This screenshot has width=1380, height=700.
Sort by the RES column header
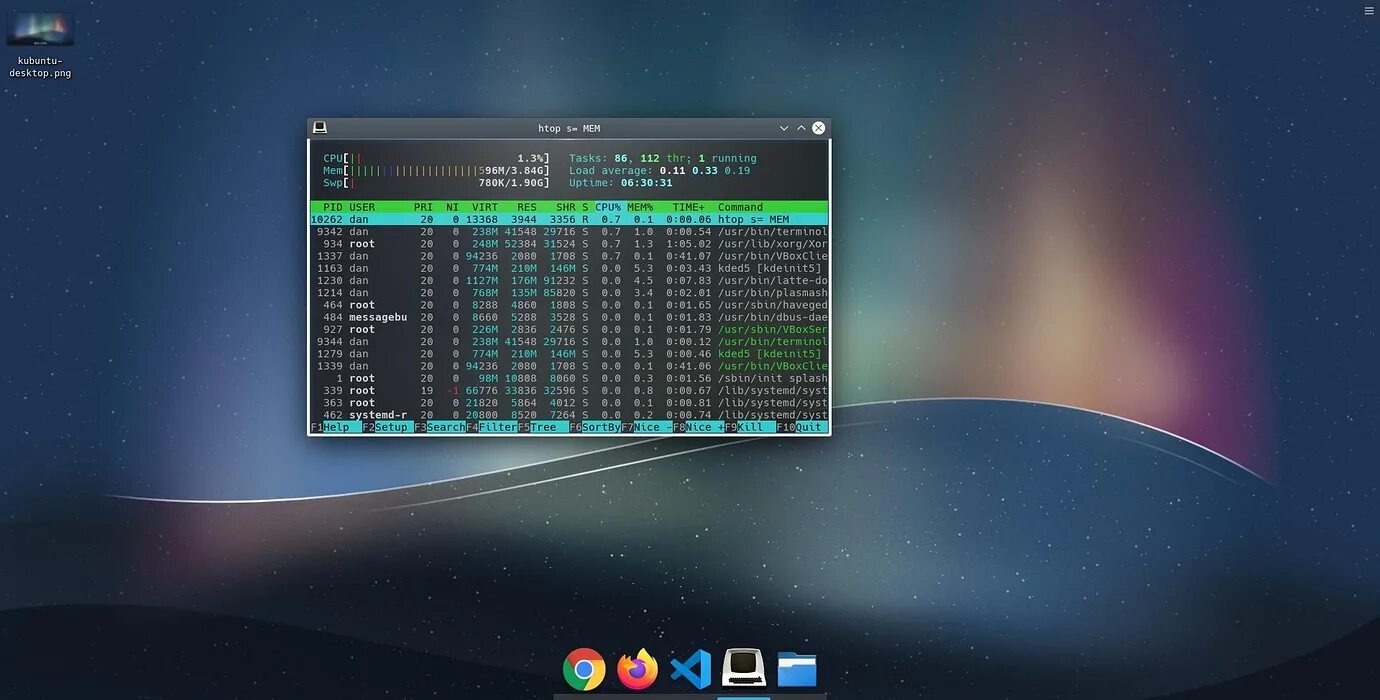[x=527, y=207]
